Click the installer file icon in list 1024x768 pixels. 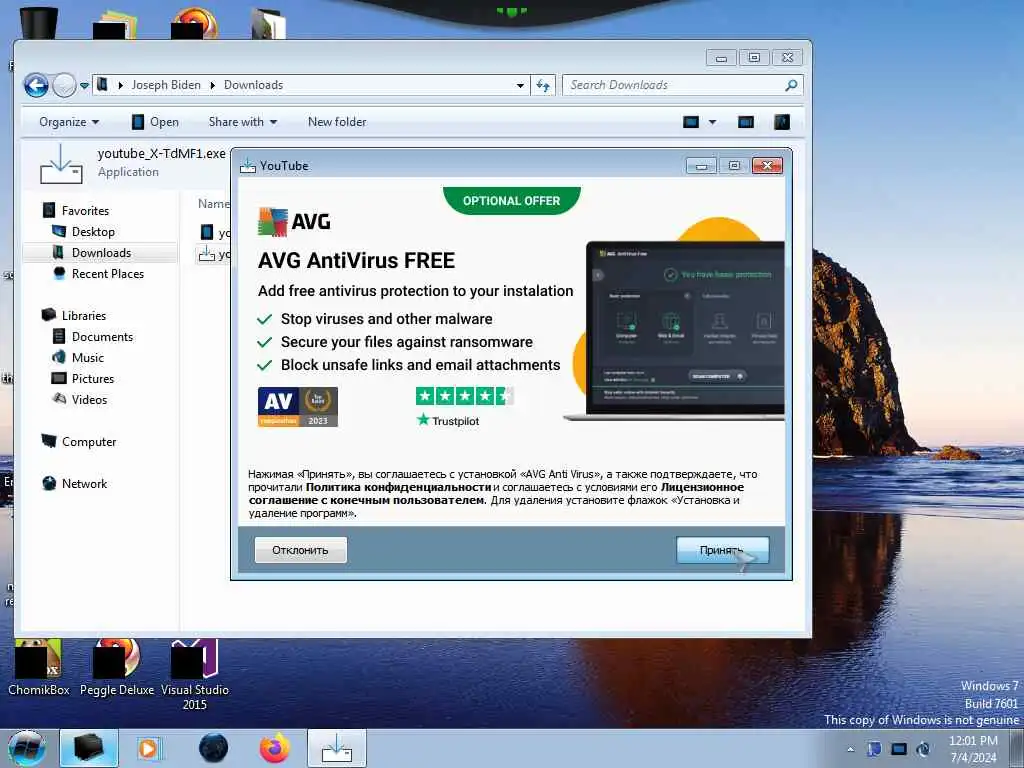pos(207,253)
